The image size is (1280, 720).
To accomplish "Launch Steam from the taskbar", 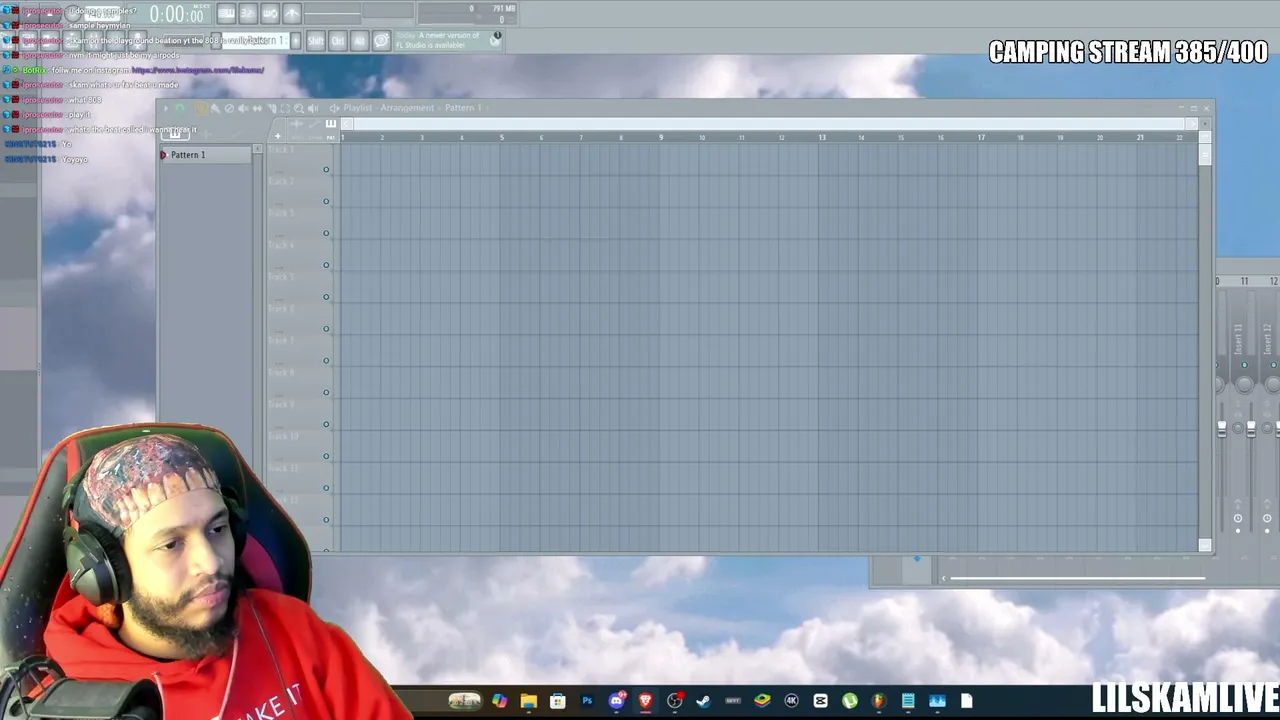I will (x=703, y=701).
